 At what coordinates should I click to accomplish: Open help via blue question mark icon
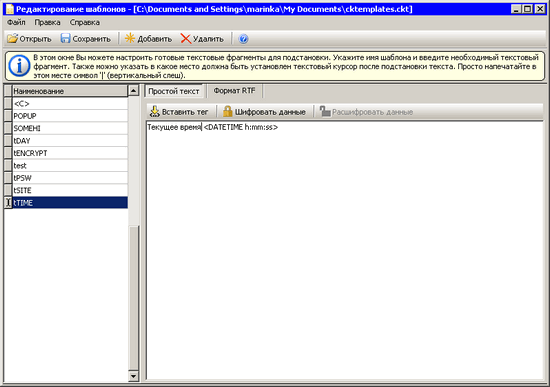tap(243, 39)
